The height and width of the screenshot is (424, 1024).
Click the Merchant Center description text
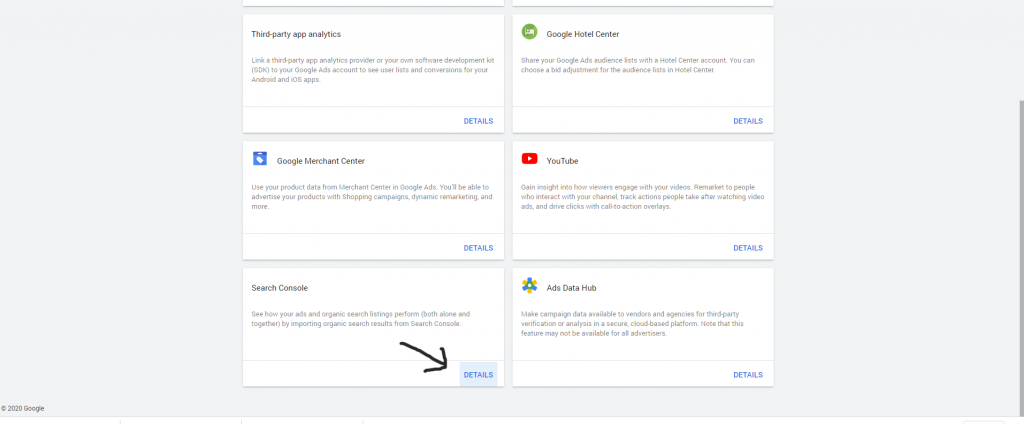(x=372, y=197)
